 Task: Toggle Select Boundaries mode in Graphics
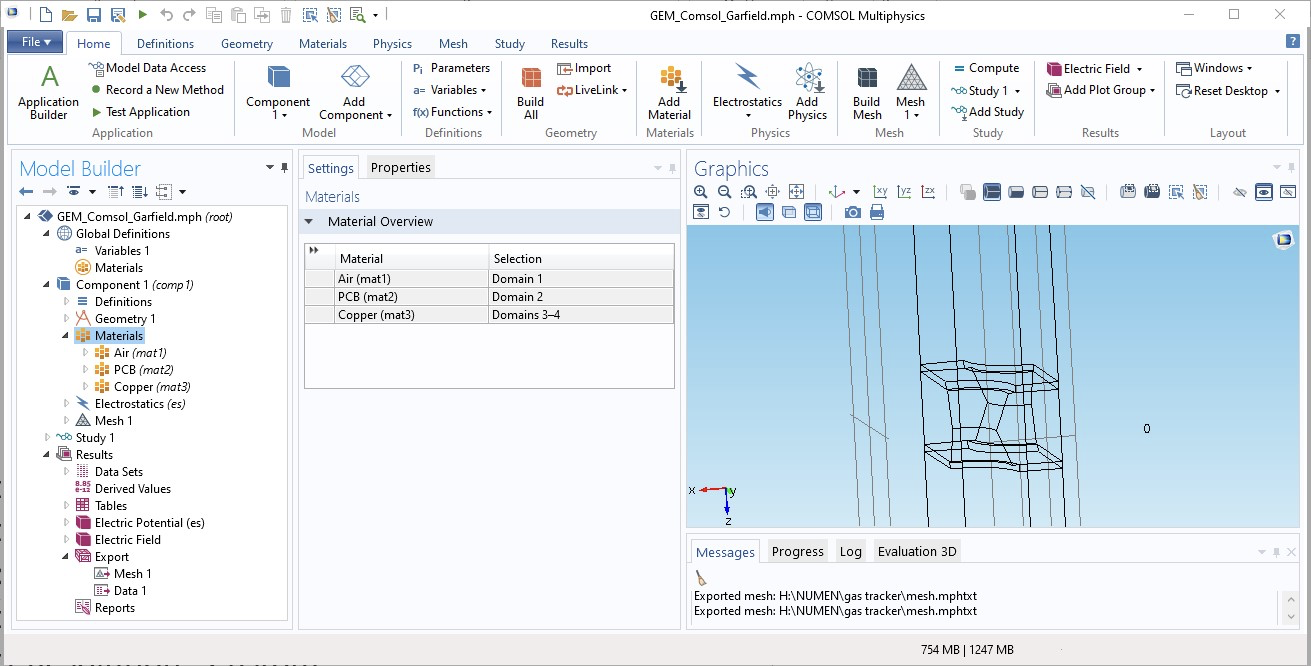coord(1016,191)
